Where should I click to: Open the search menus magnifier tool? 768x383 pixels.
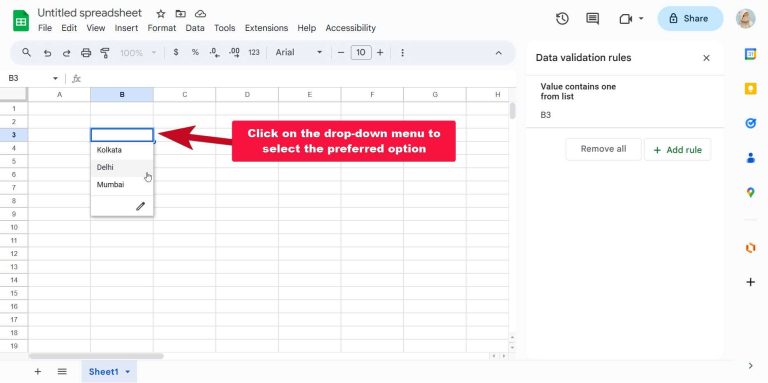point(27,52)
